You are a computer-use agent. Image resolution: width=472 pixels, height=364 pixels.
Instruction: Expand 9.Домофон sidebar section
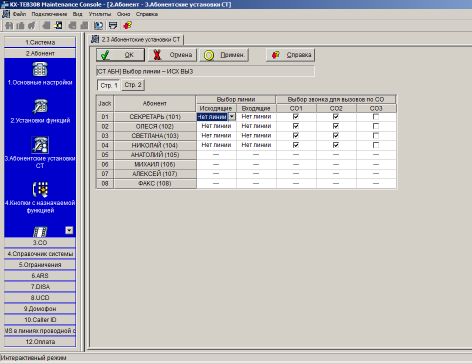point(40,309)
